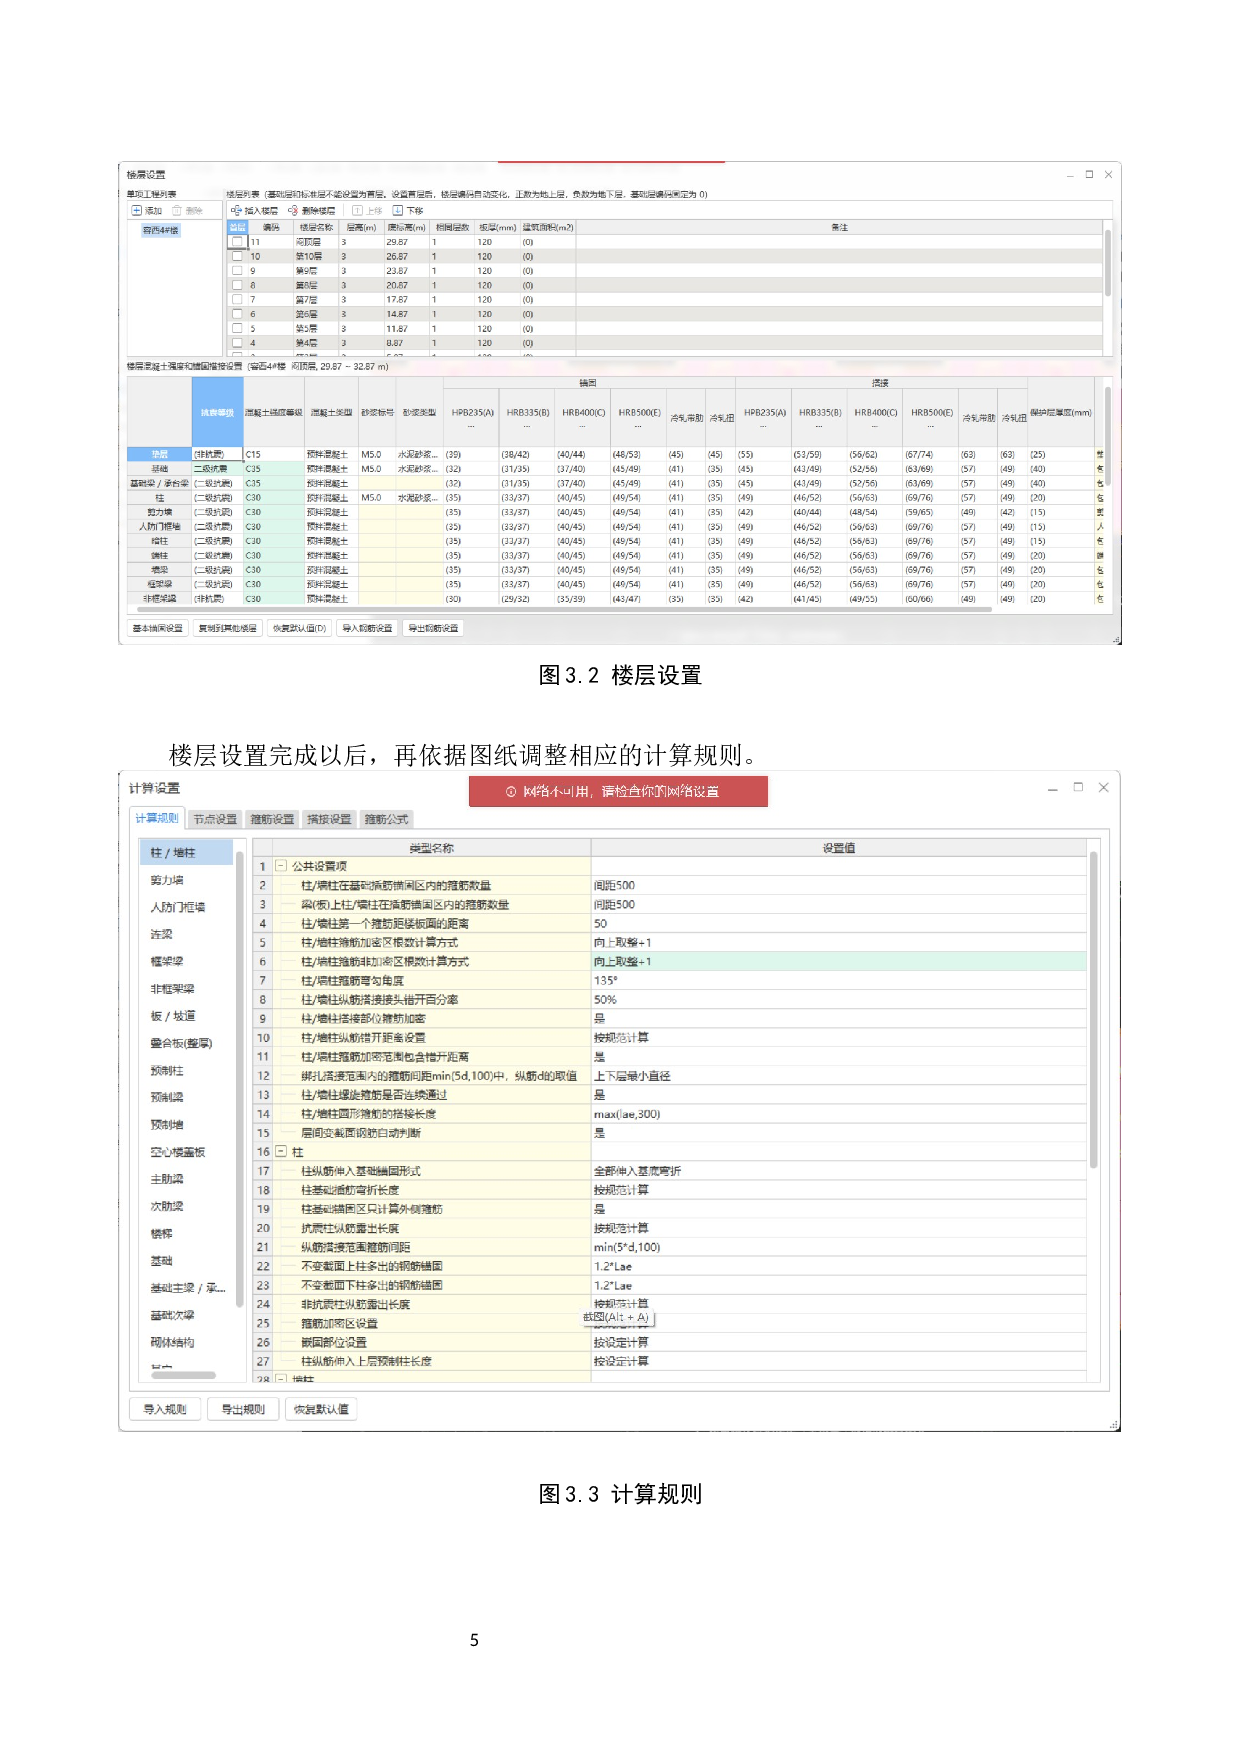Maximize the 计算设置 window

pos(1078,788)
